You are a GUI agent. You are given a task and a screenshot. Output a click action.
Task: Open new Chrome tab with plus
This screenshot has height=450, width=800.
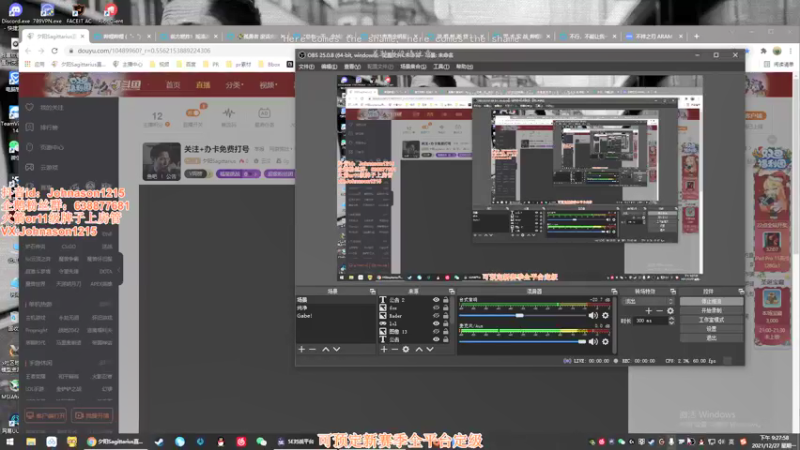pos(696,36)
